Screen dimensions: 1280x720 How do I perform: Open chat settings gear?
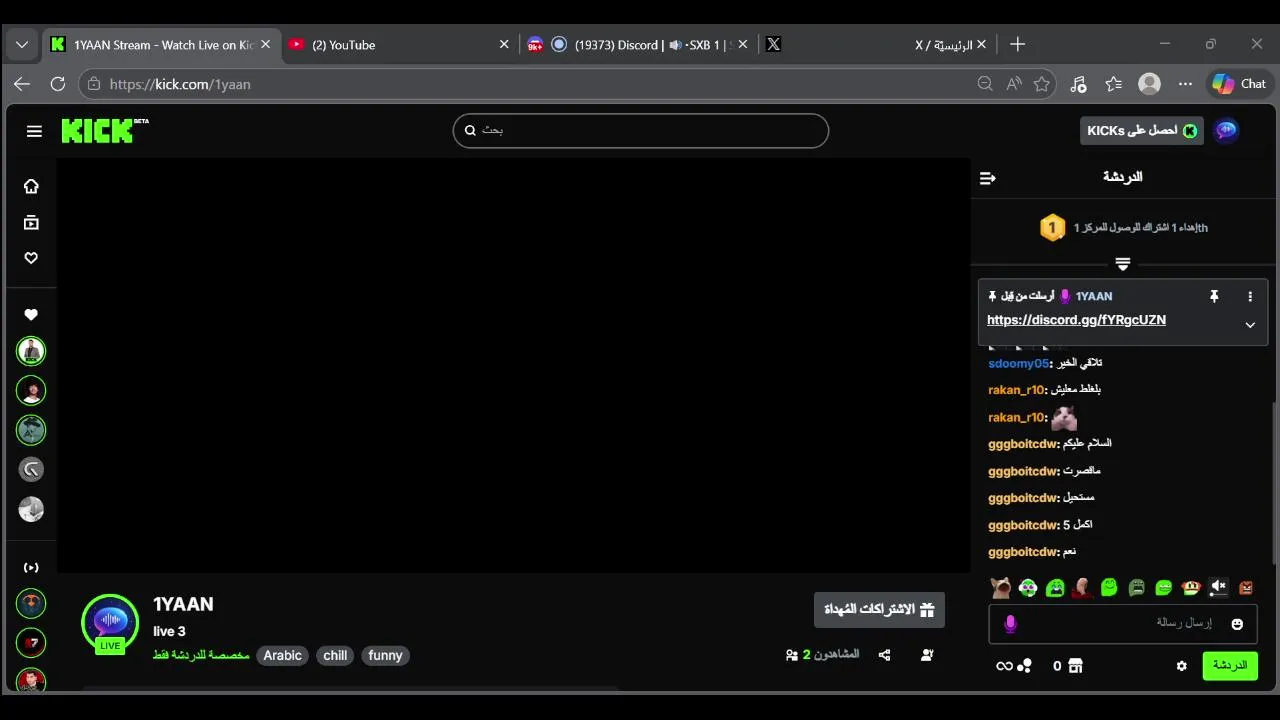1181,666
